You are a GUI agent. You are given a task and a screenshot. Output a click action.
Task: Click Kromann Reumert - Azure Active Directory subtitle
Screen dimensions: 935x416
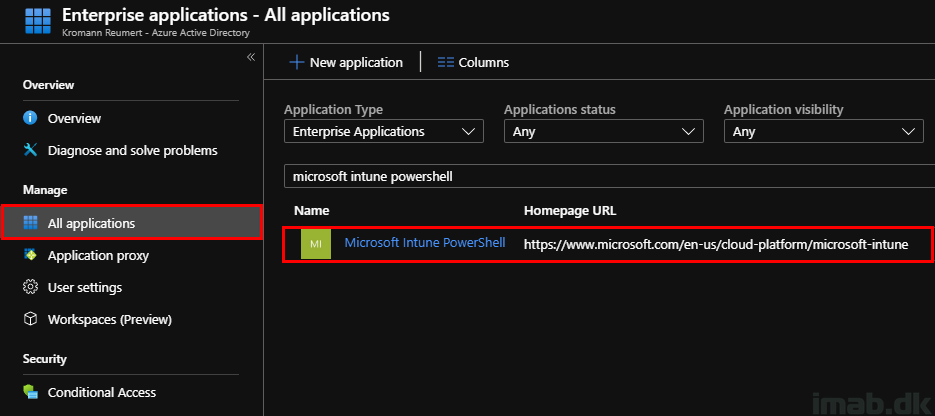[156, 33]
